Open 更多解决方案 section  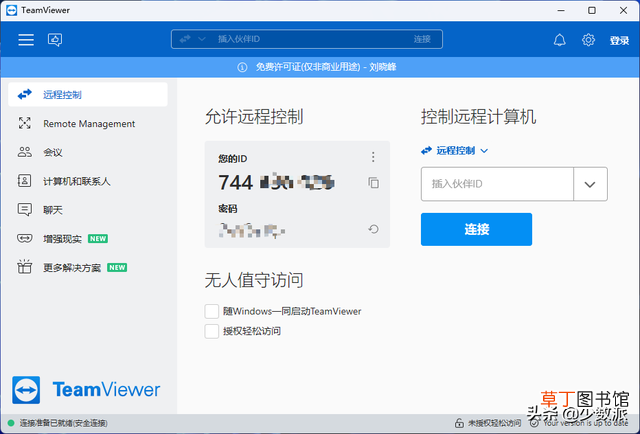[88, 267]
